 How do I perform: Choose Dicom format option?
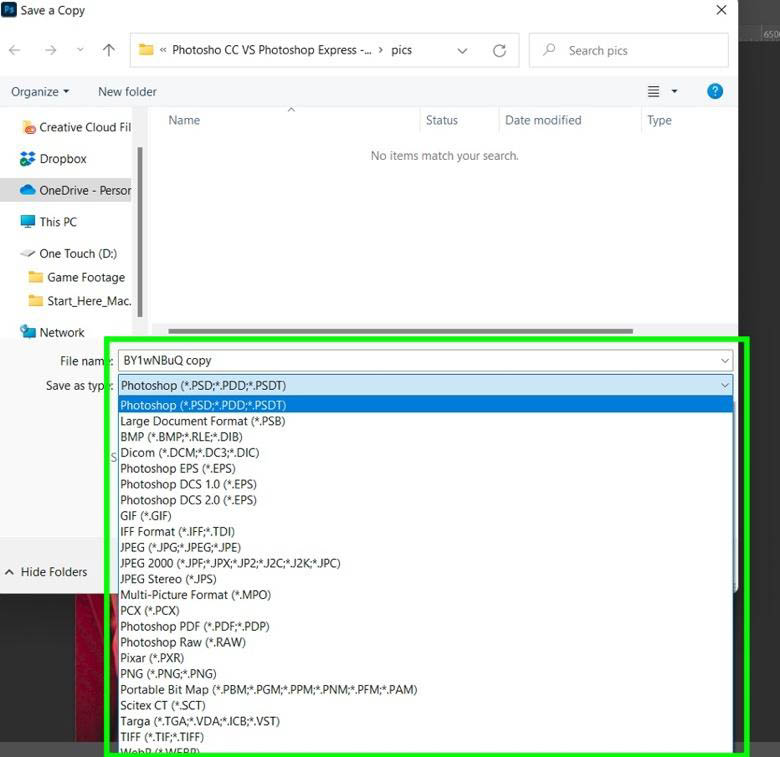pyautogui.click(x=425, y=453)
